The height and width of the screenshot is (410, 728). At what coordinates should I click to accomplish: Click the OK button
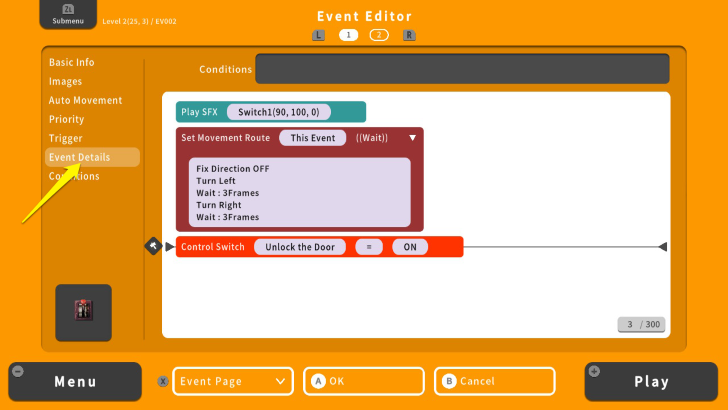pos(364,381)
